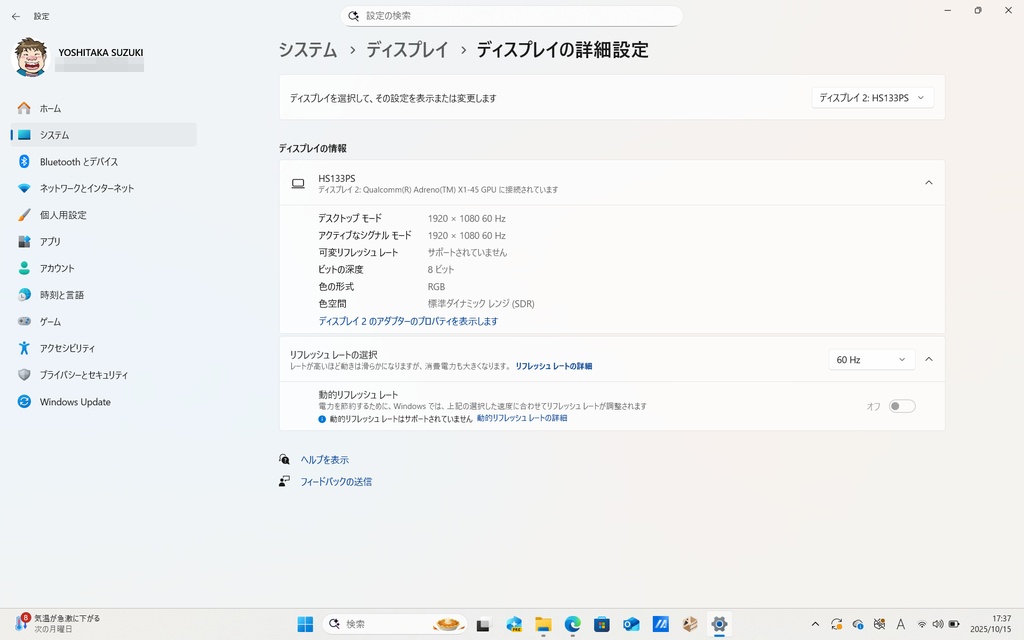Click ディスプレイ in the breadcrumb
This screenshot has height=640, width=1024.
pos(407,49)
